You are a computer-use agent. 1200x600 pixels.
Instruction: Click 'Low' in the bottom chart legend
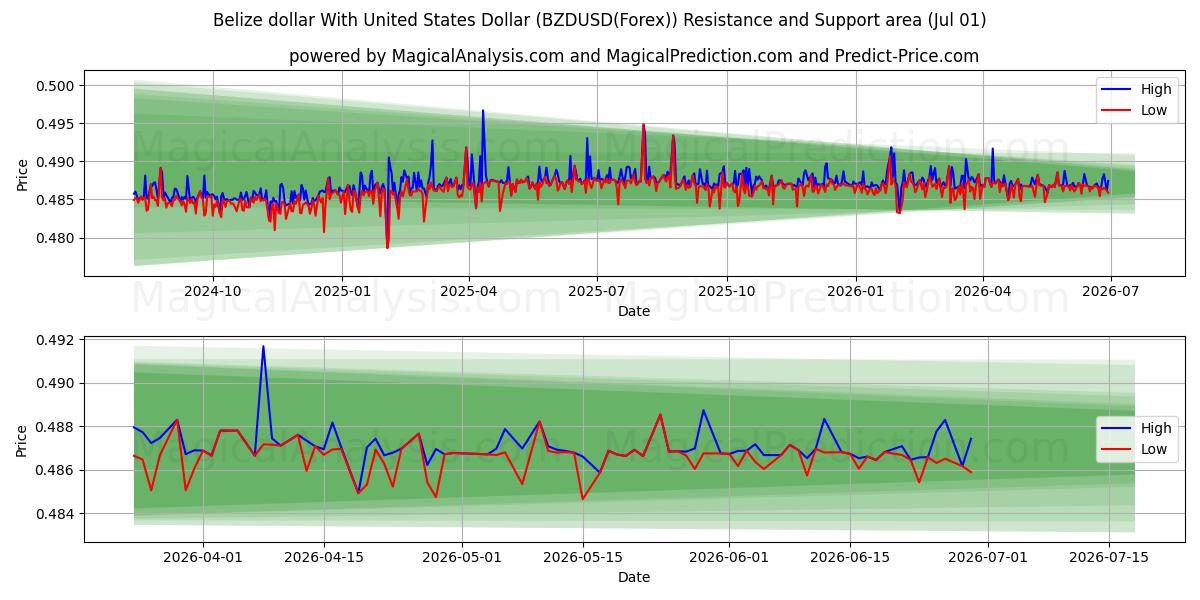(1154, 449)
